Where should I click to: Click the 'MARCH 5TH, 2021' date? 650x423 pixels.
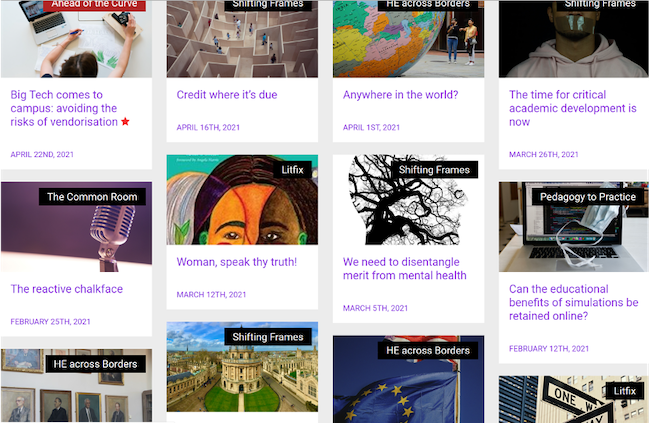[x=375, y=308]
